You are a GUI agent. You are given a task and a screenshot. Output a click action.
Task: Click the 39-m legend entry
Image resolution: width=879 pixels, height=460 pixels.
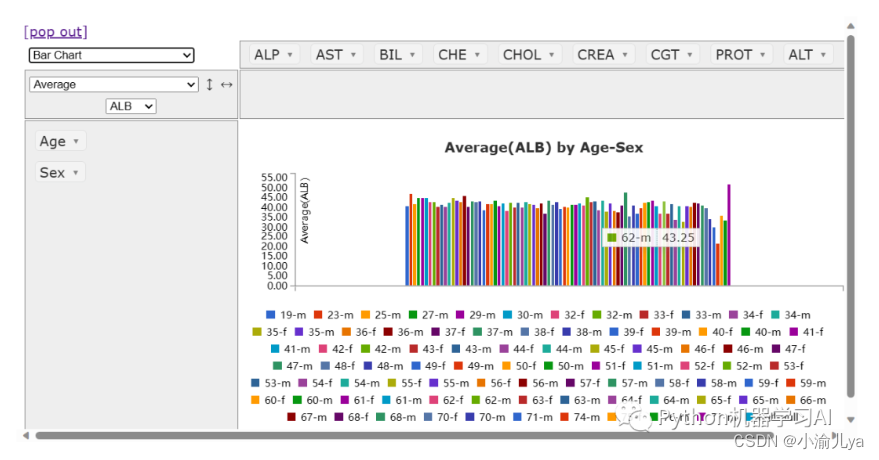coord(671,332)
